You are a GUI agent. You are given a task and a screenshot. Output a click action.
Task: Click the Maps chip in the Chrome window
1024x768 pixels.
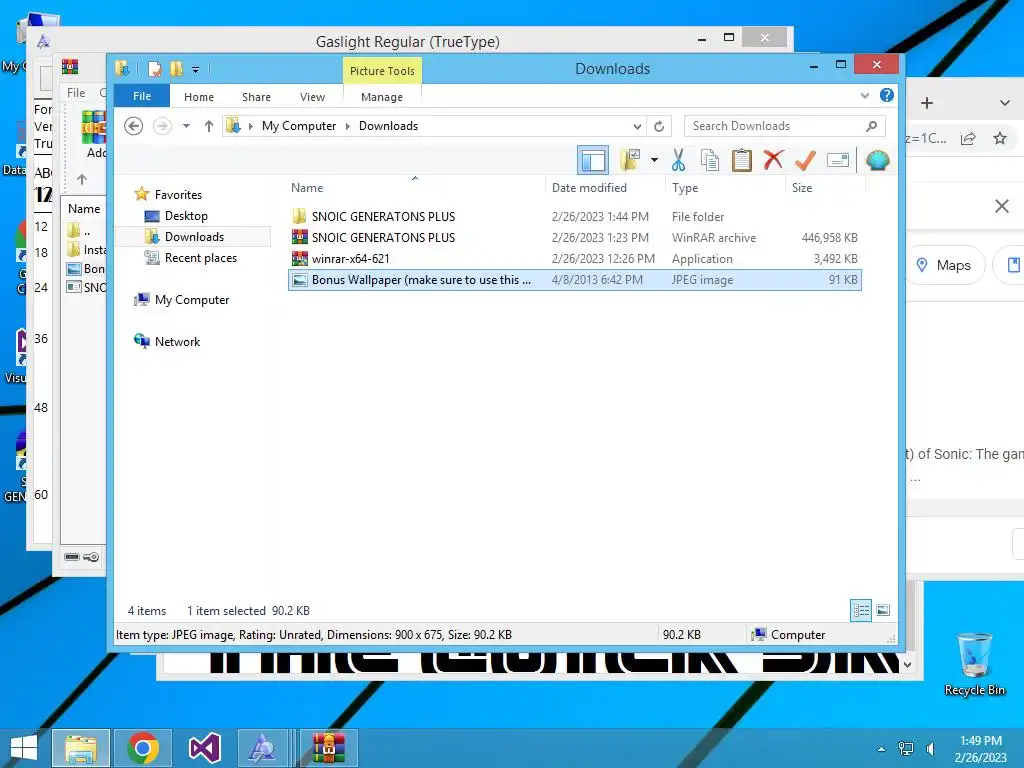(944, 265)
